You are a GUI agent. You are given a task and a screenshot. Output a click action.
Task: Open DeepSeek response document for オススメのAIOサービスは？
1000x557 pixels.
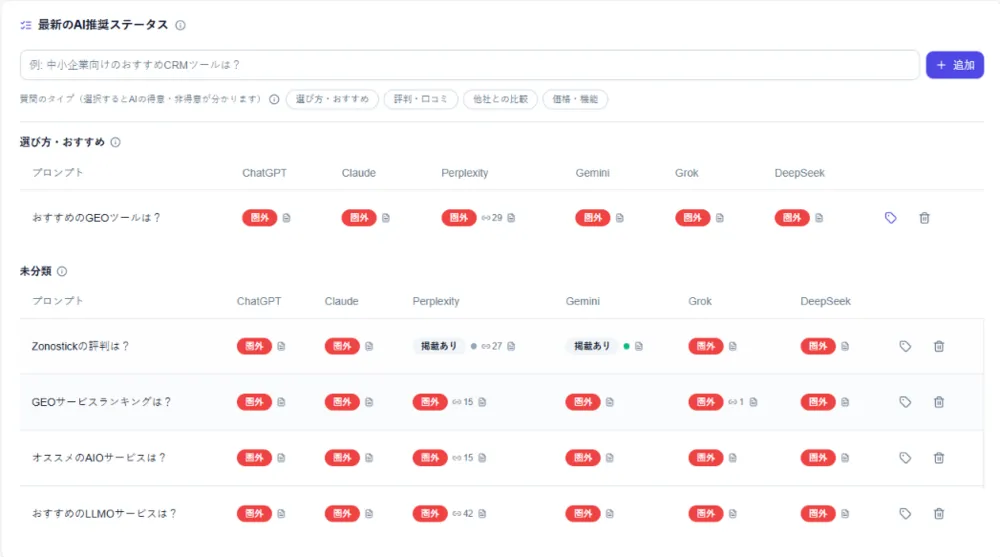click(845, 457)
